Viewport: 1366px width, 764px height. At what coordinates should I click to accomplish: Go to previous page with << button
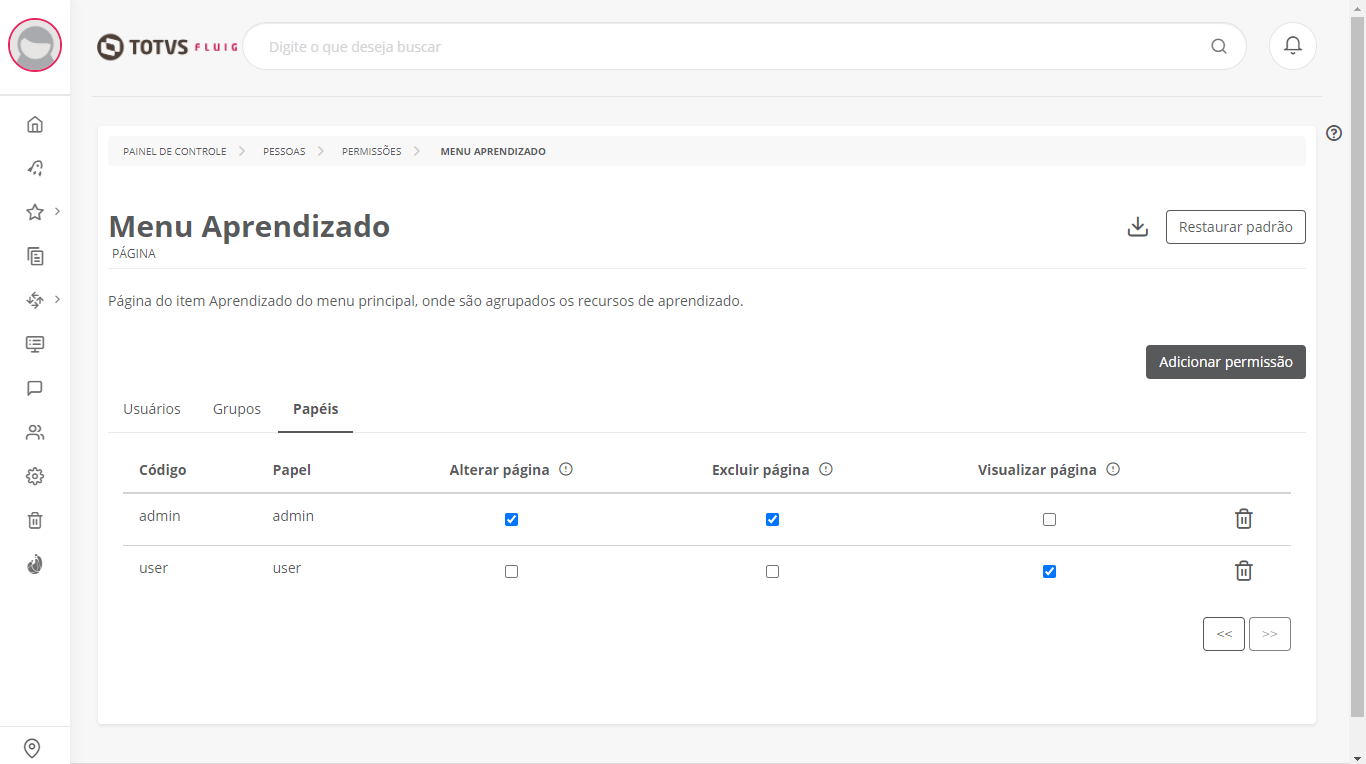[1224, 634]
